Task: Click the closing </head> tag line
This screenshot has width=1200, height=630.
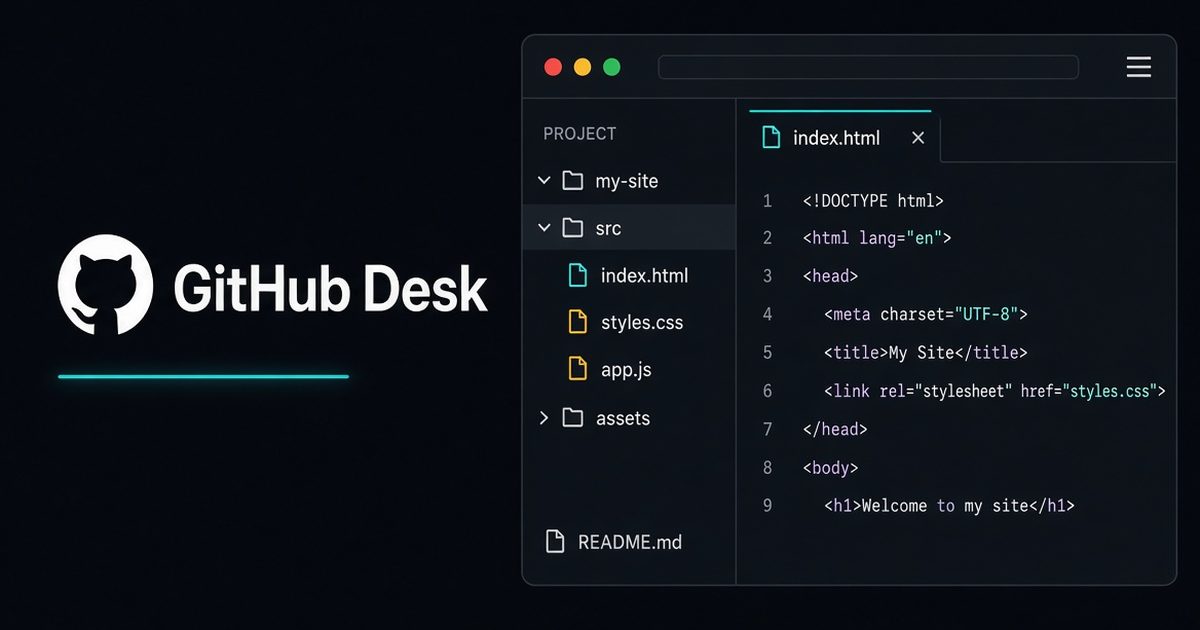Action: [x=835, y=429]
